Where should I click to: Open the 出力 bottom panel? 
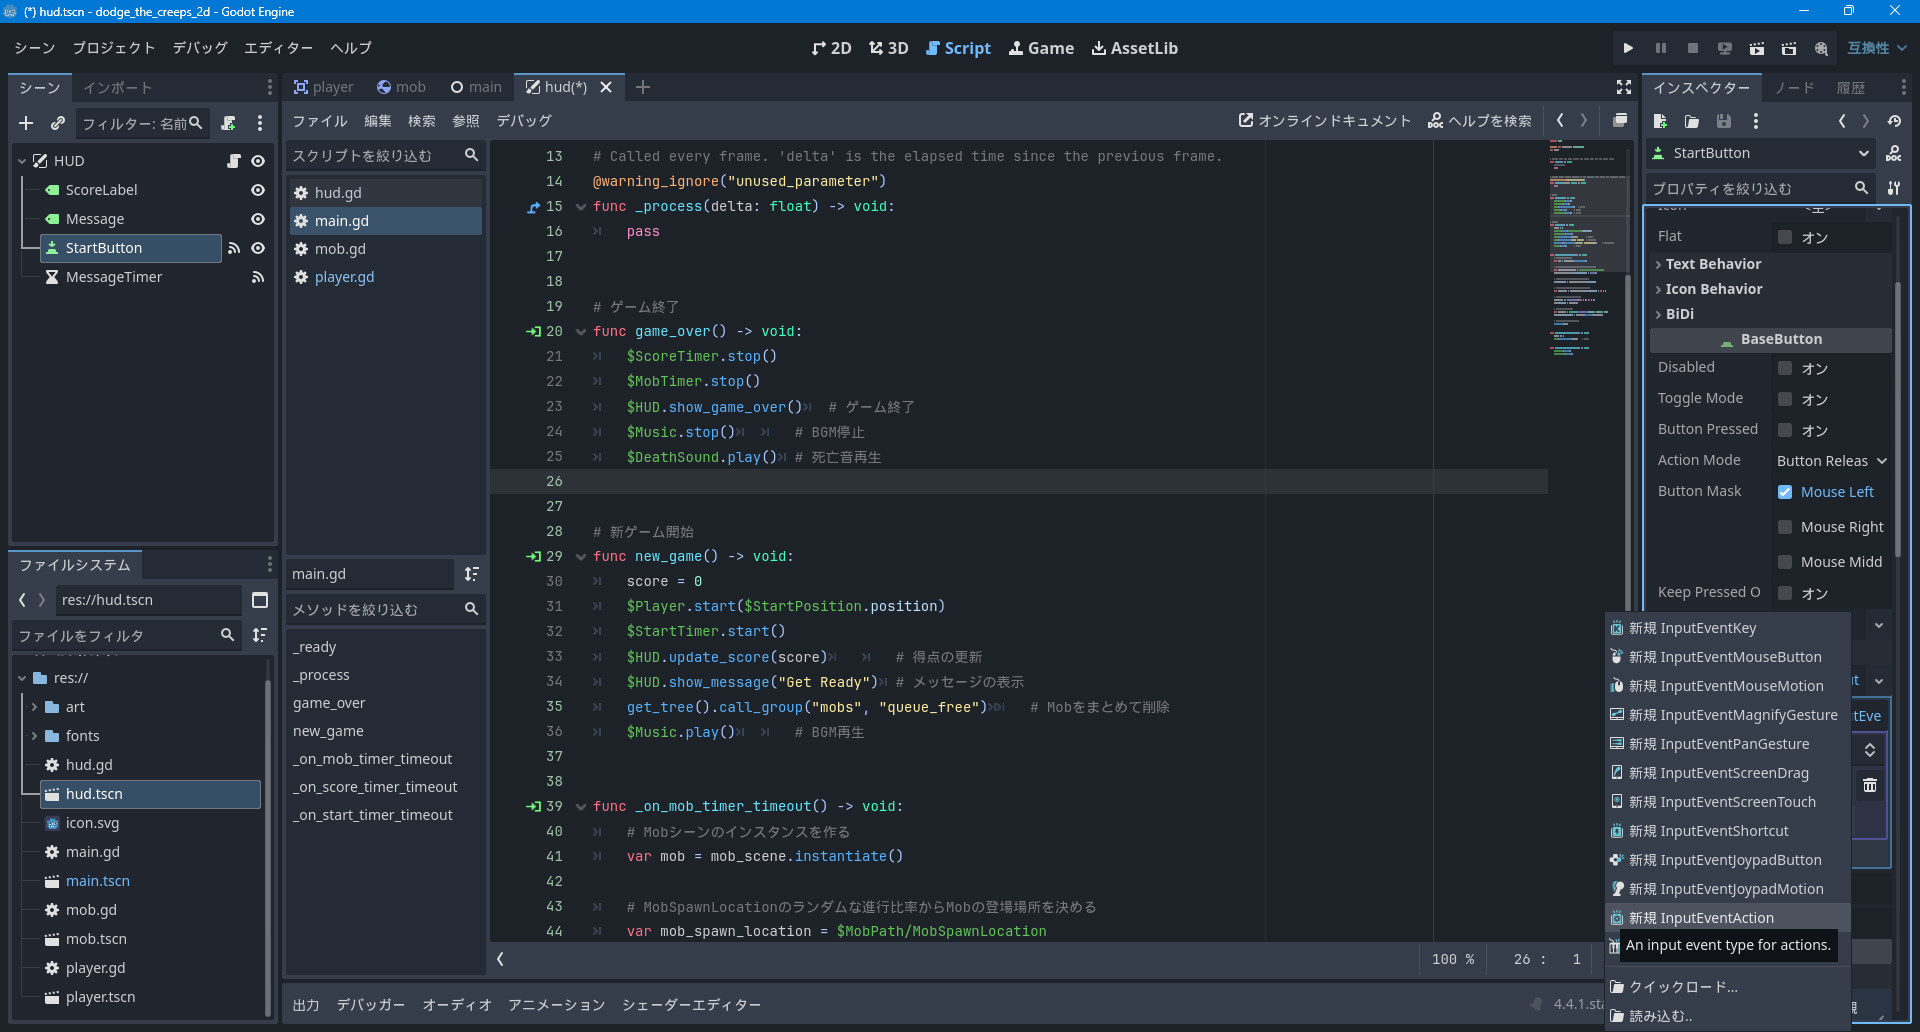(305, 1005)
